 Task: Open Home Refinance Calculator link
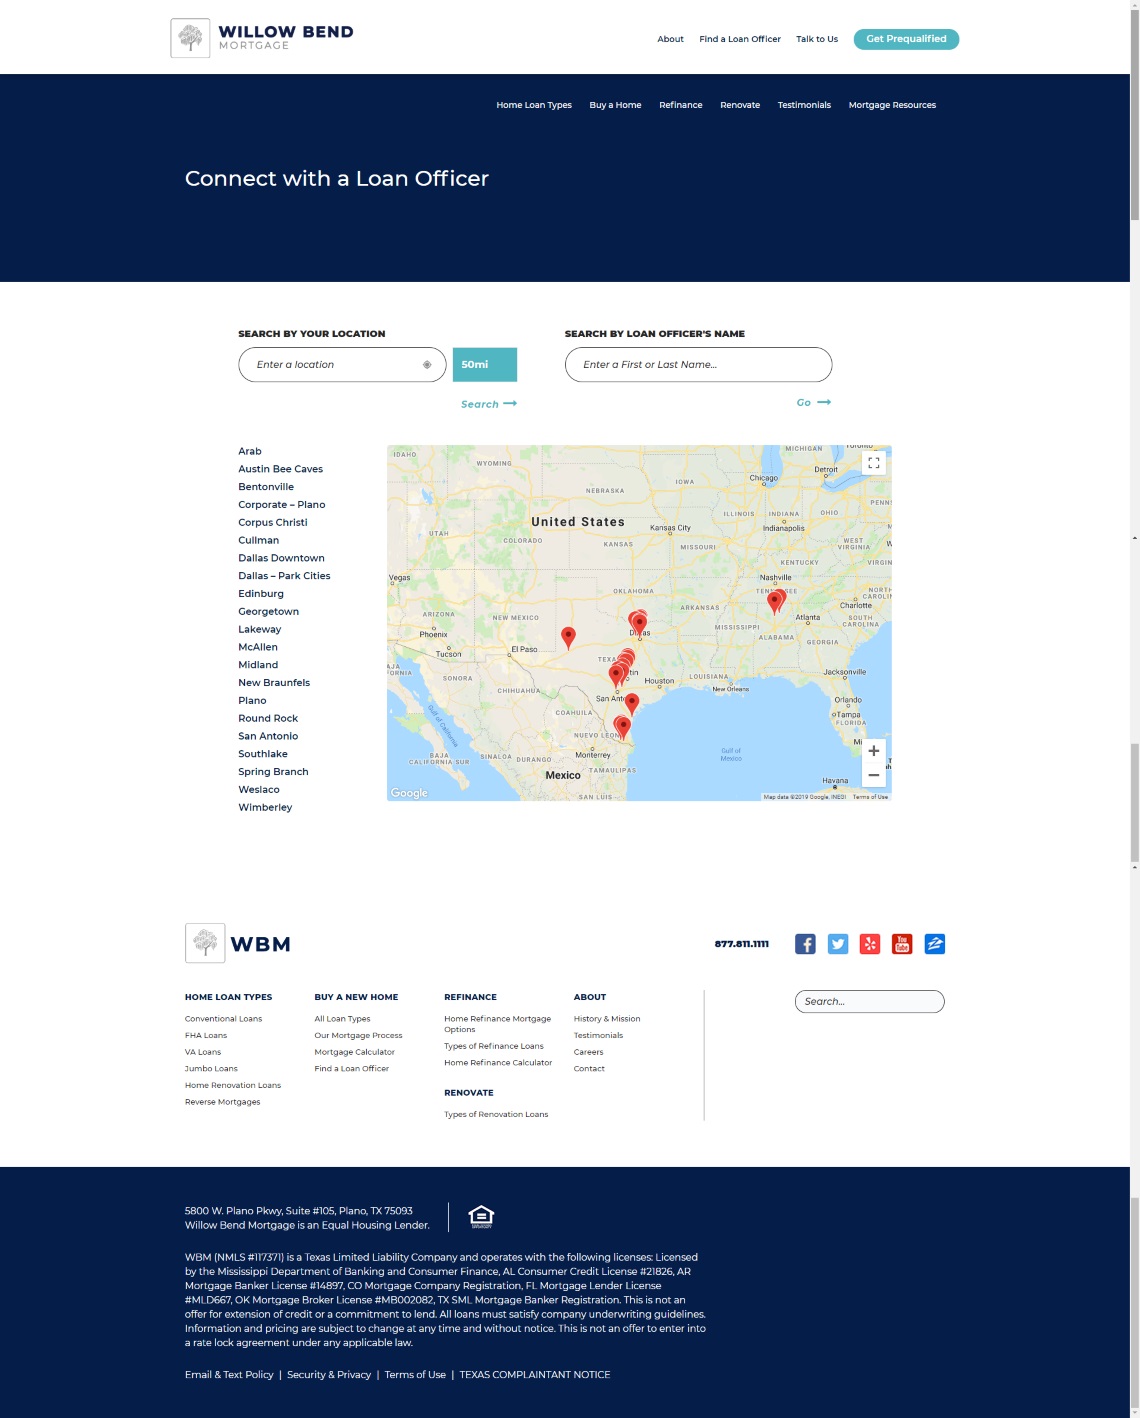[498, 1063]
